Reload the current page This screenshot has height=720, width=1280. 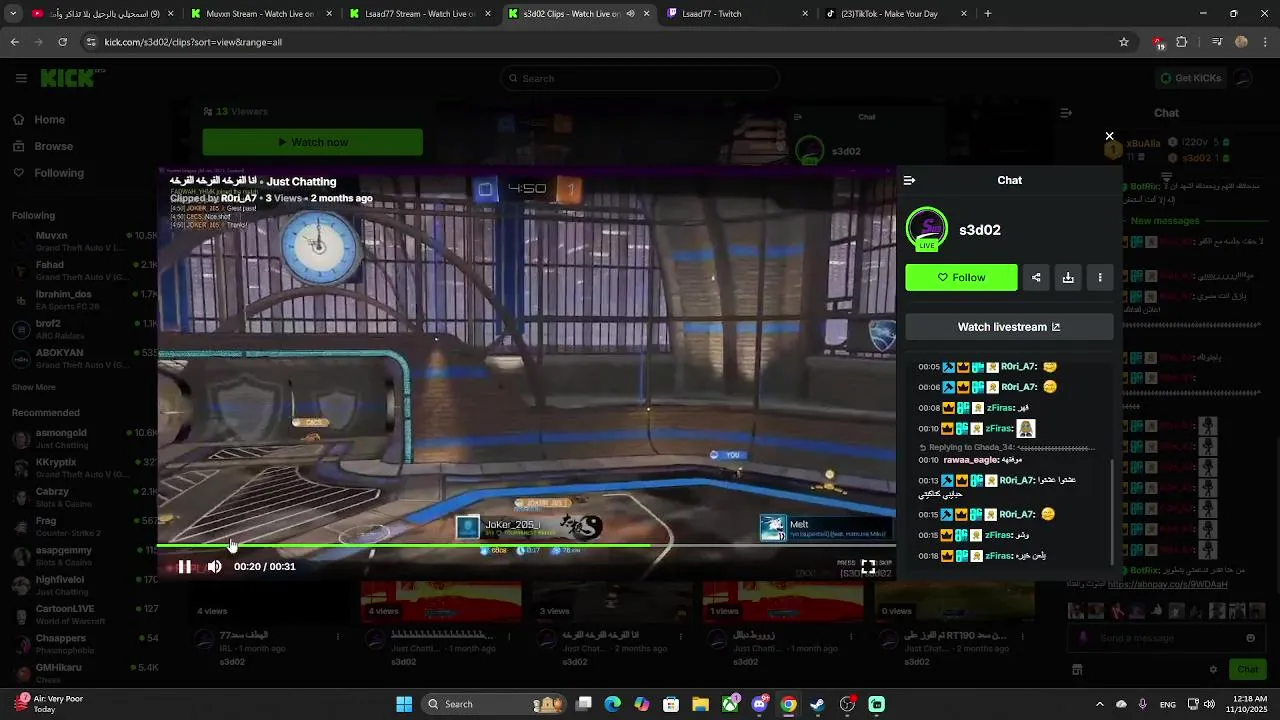[x=62, y=42]
